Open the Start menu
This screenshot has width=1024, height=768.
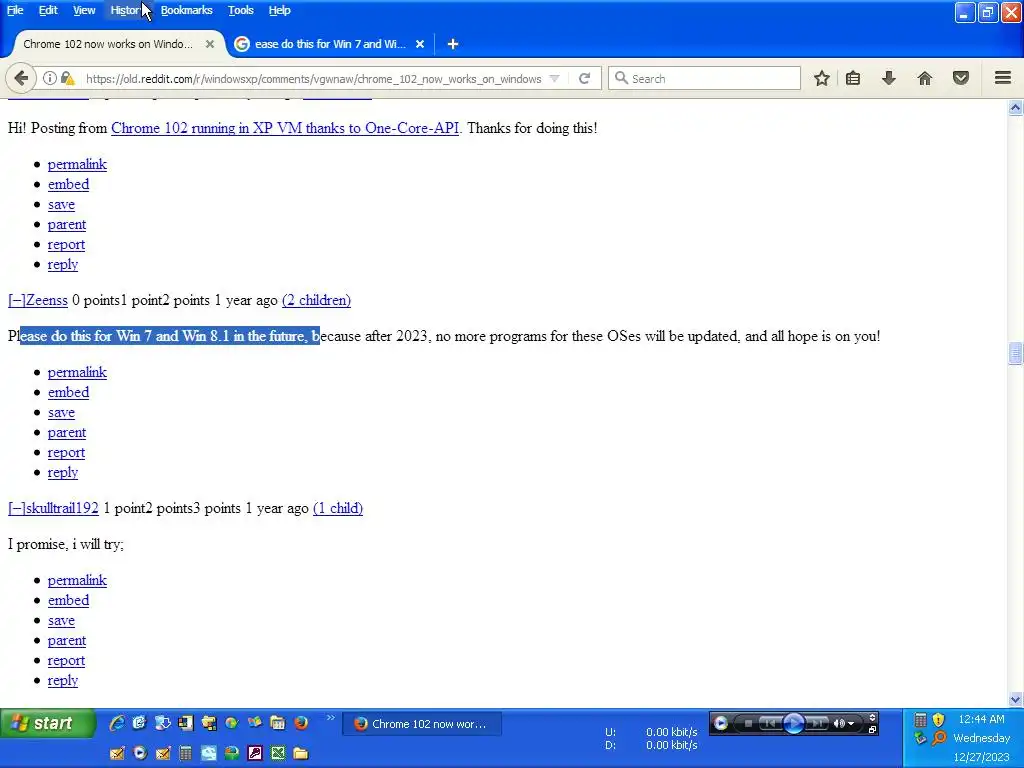47,724
